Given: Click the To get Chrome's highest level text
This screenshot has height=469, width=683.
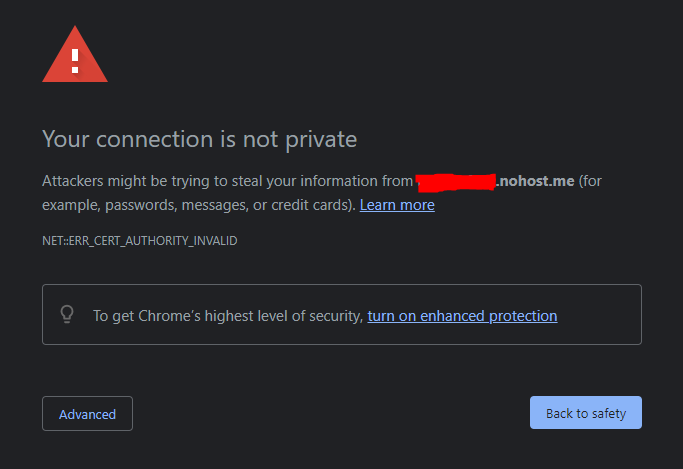Looking at the screenshot, I should 227,316.
